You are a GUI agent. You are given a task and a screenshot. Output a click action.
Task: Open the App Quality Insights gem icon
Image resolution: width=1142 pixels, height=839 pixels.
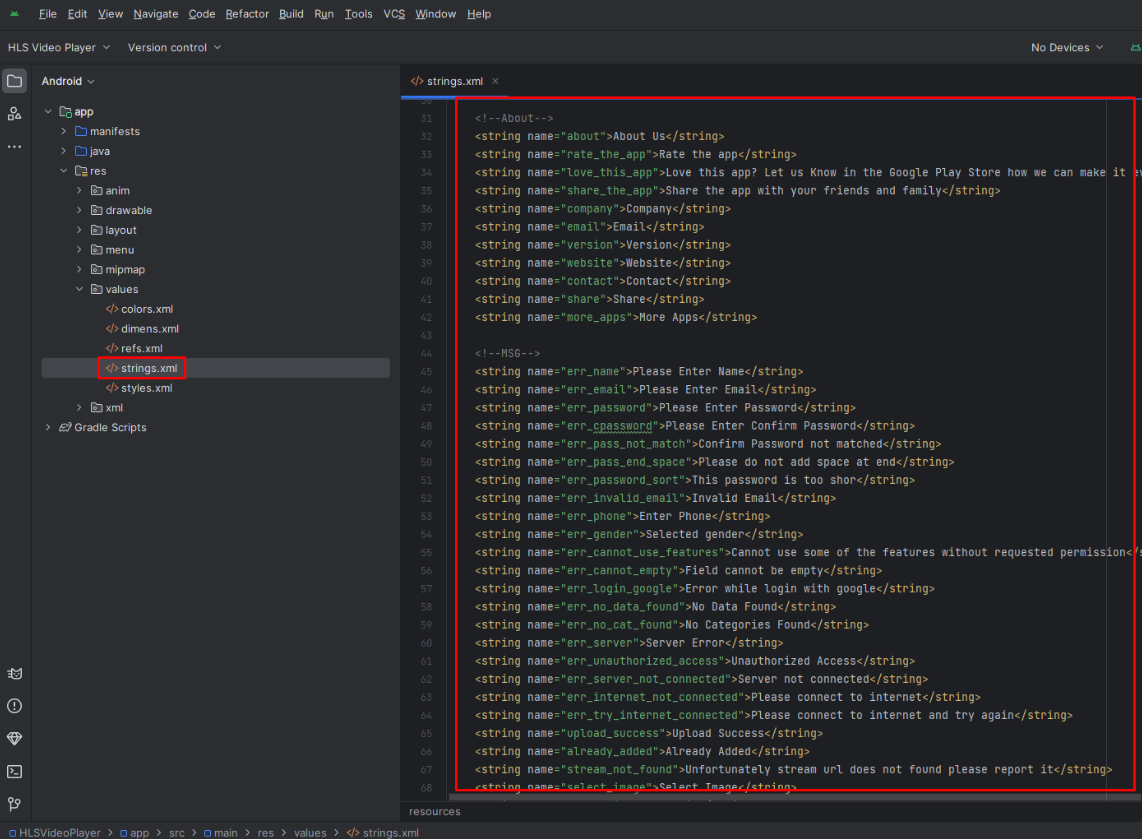(15, 738)
